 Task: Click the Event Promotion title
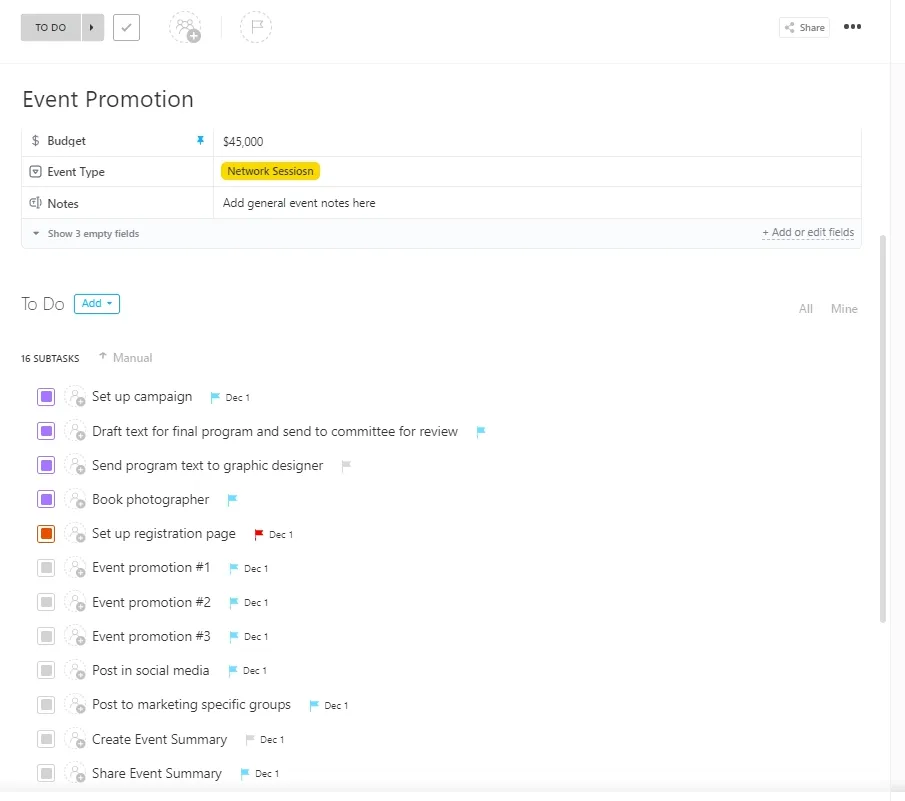pos(108,99)
